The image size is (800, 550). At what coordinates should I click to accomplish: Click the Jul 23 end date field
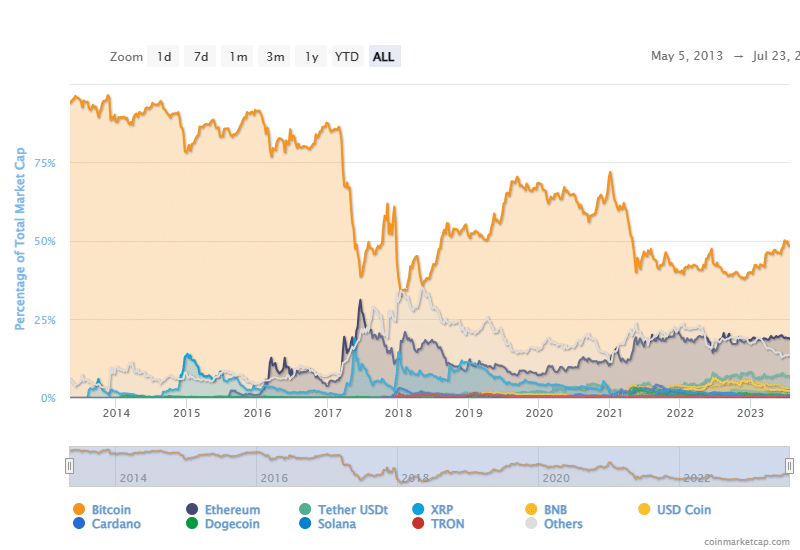coord(776,56)
